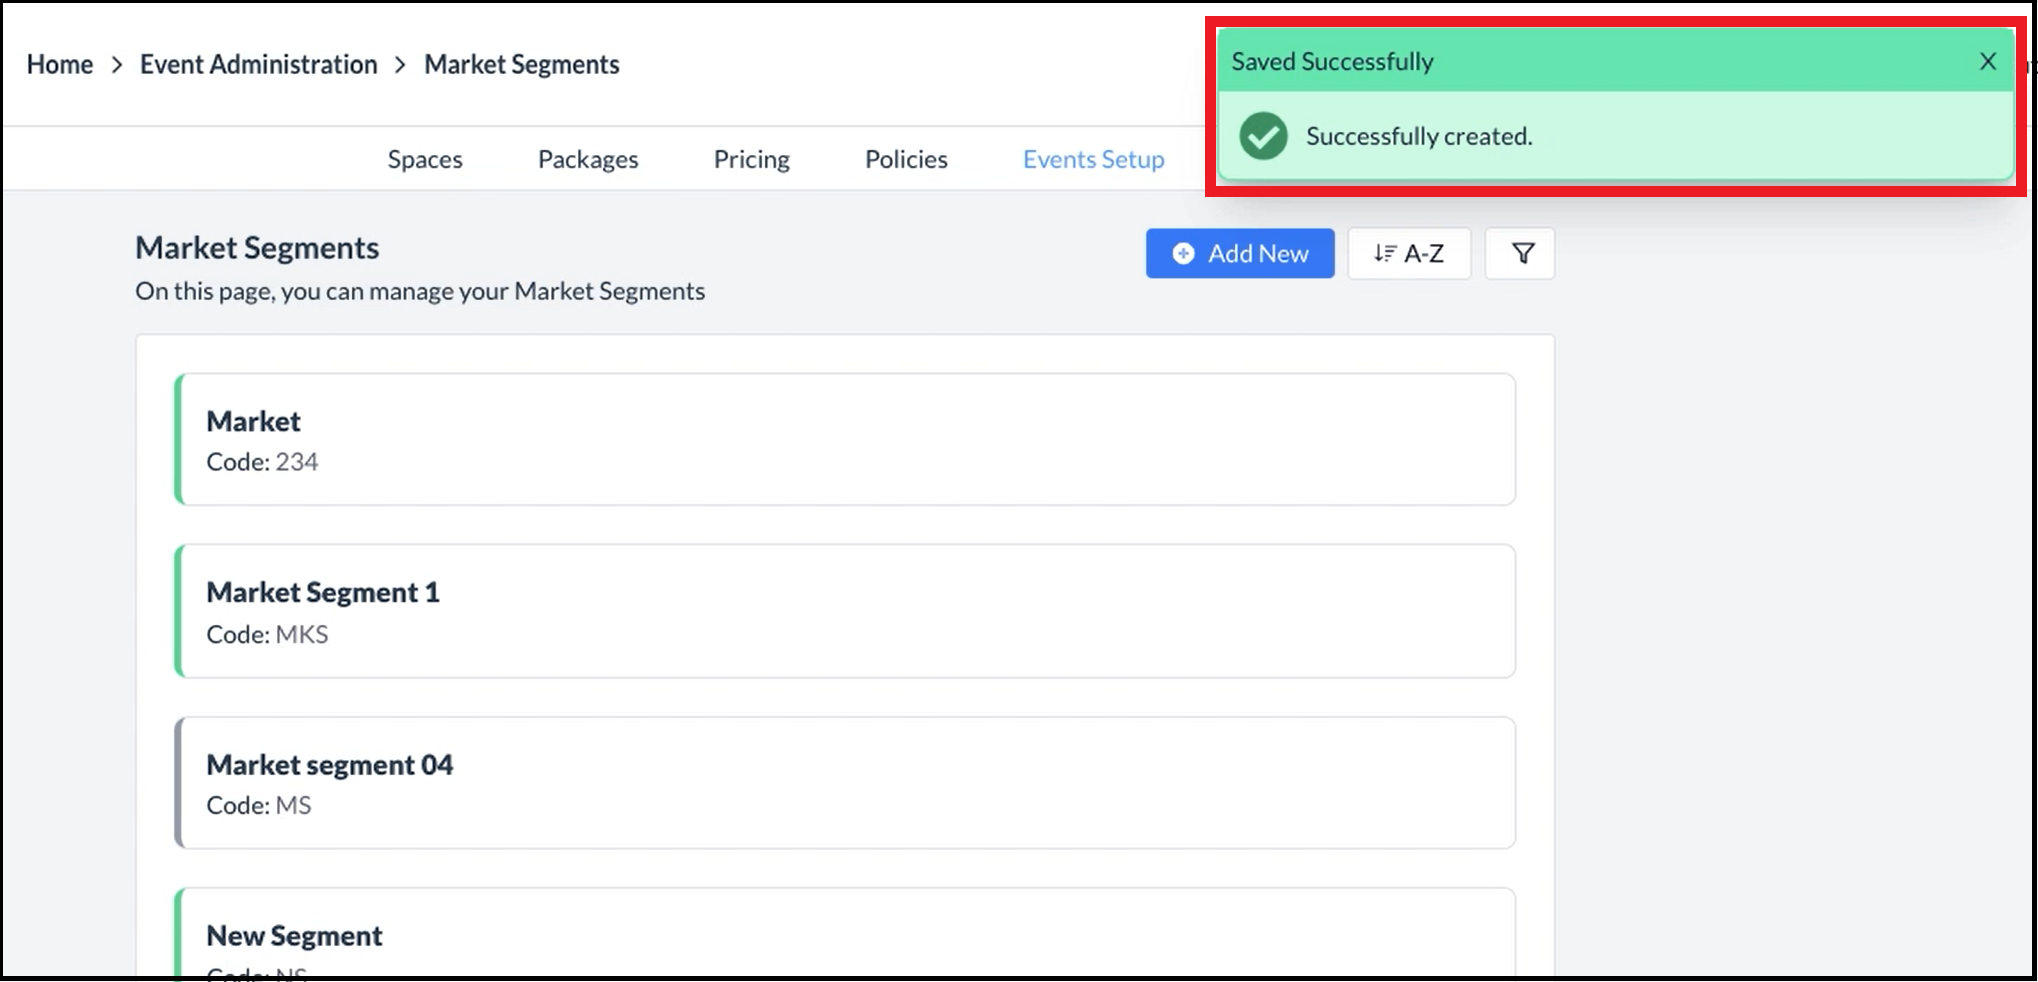Open the Packages tab
The image size is (2038, 982).
pos(588,160)
